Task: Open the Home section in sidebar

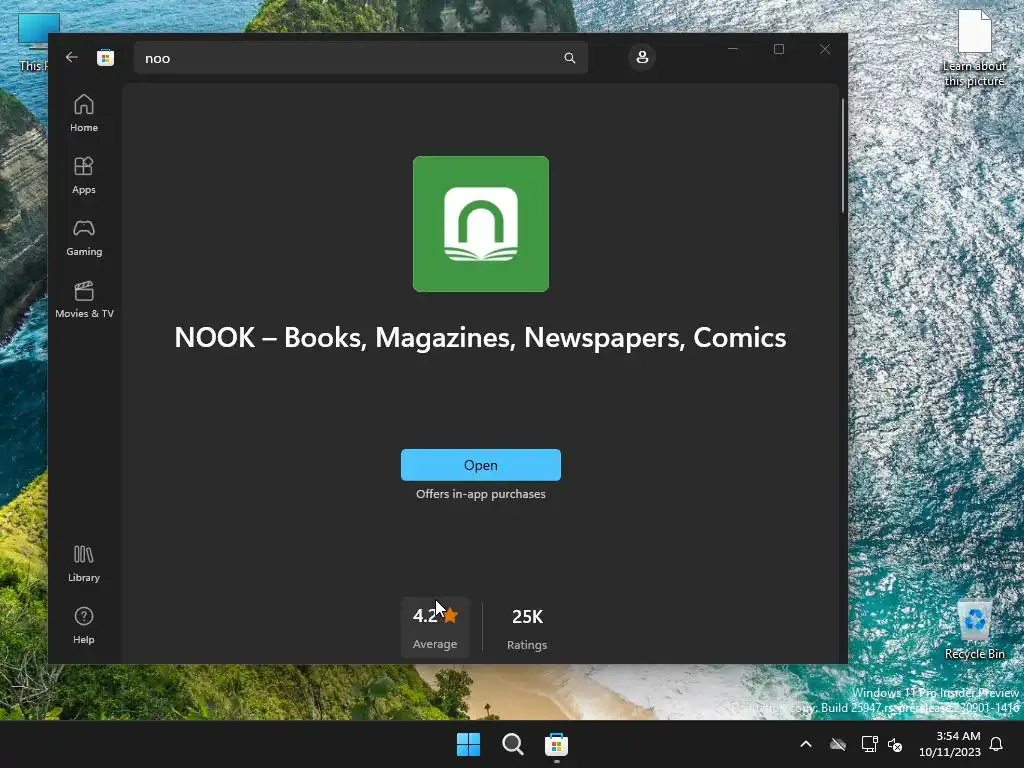Action: 84,113
